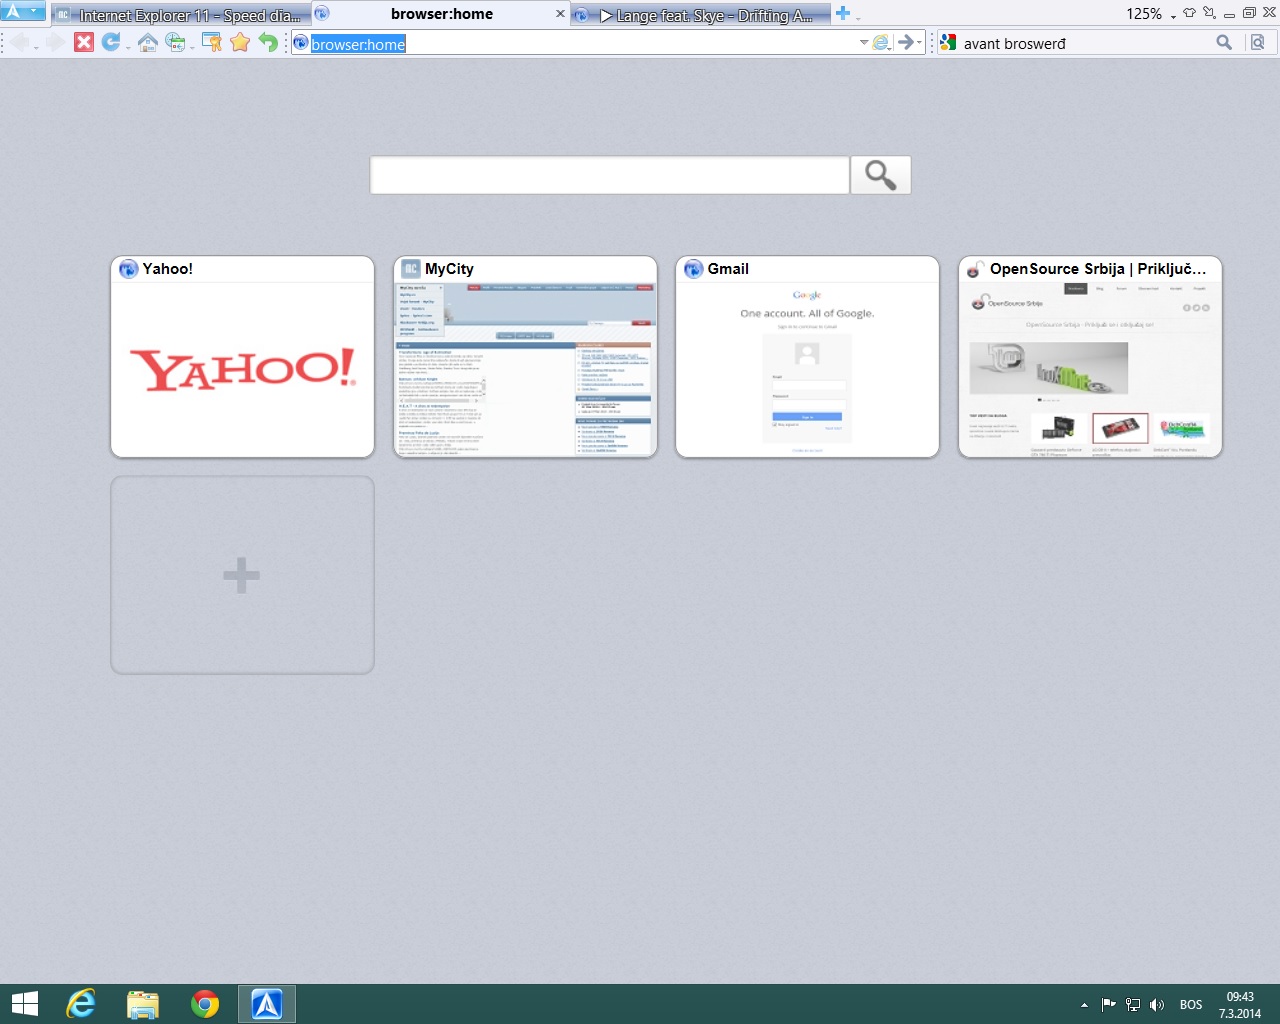Open the skin (shirt) icon in title bar

[1189, 13]
